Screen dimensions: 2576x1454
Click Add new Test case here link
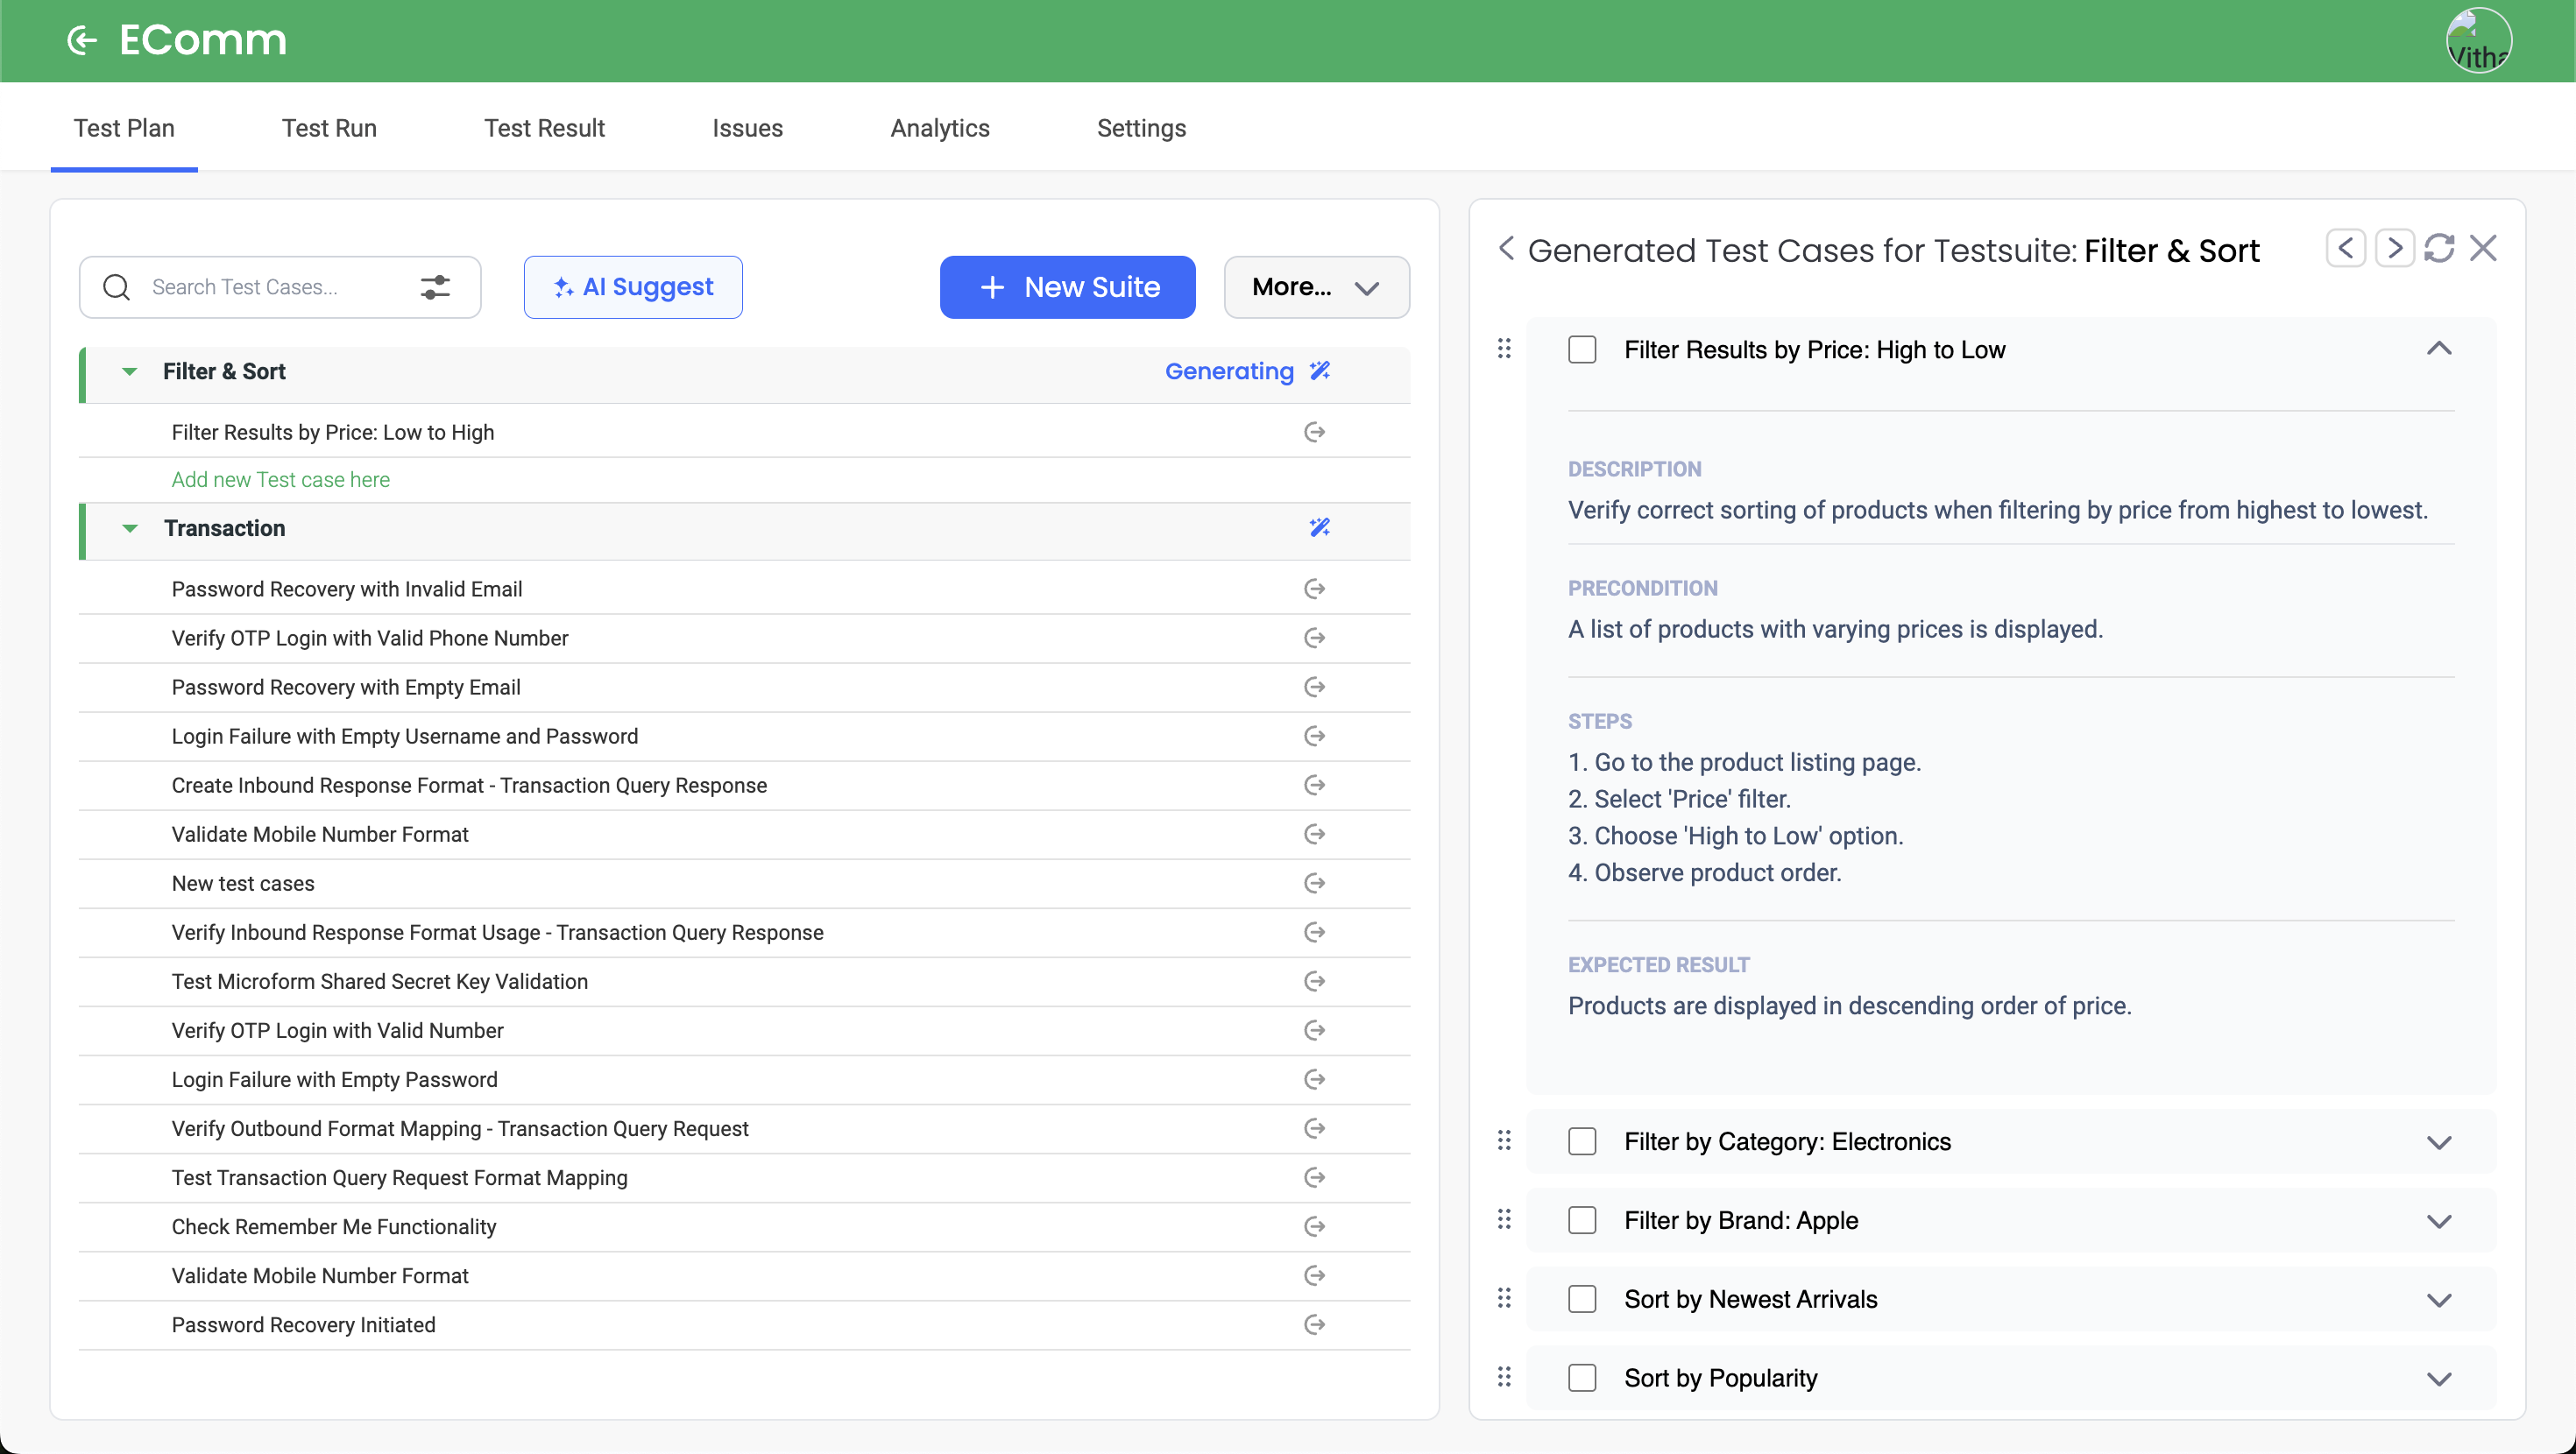coord(280,480)
